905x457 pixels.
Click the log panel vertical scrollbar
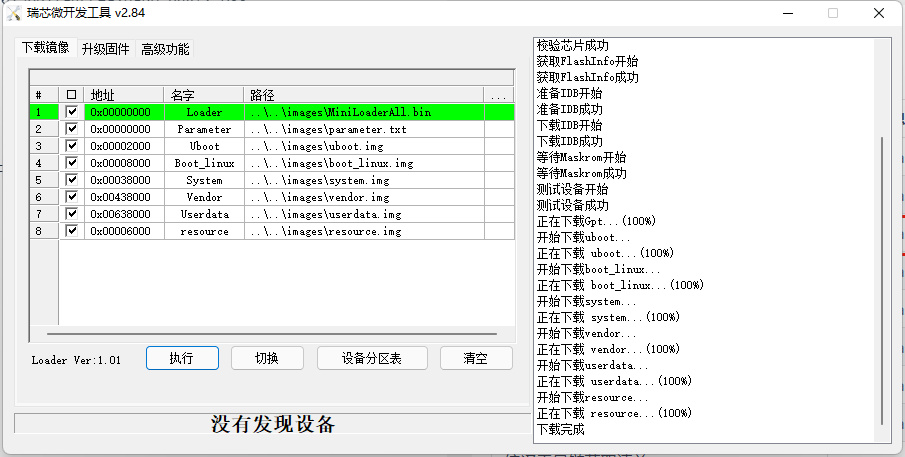882,280
